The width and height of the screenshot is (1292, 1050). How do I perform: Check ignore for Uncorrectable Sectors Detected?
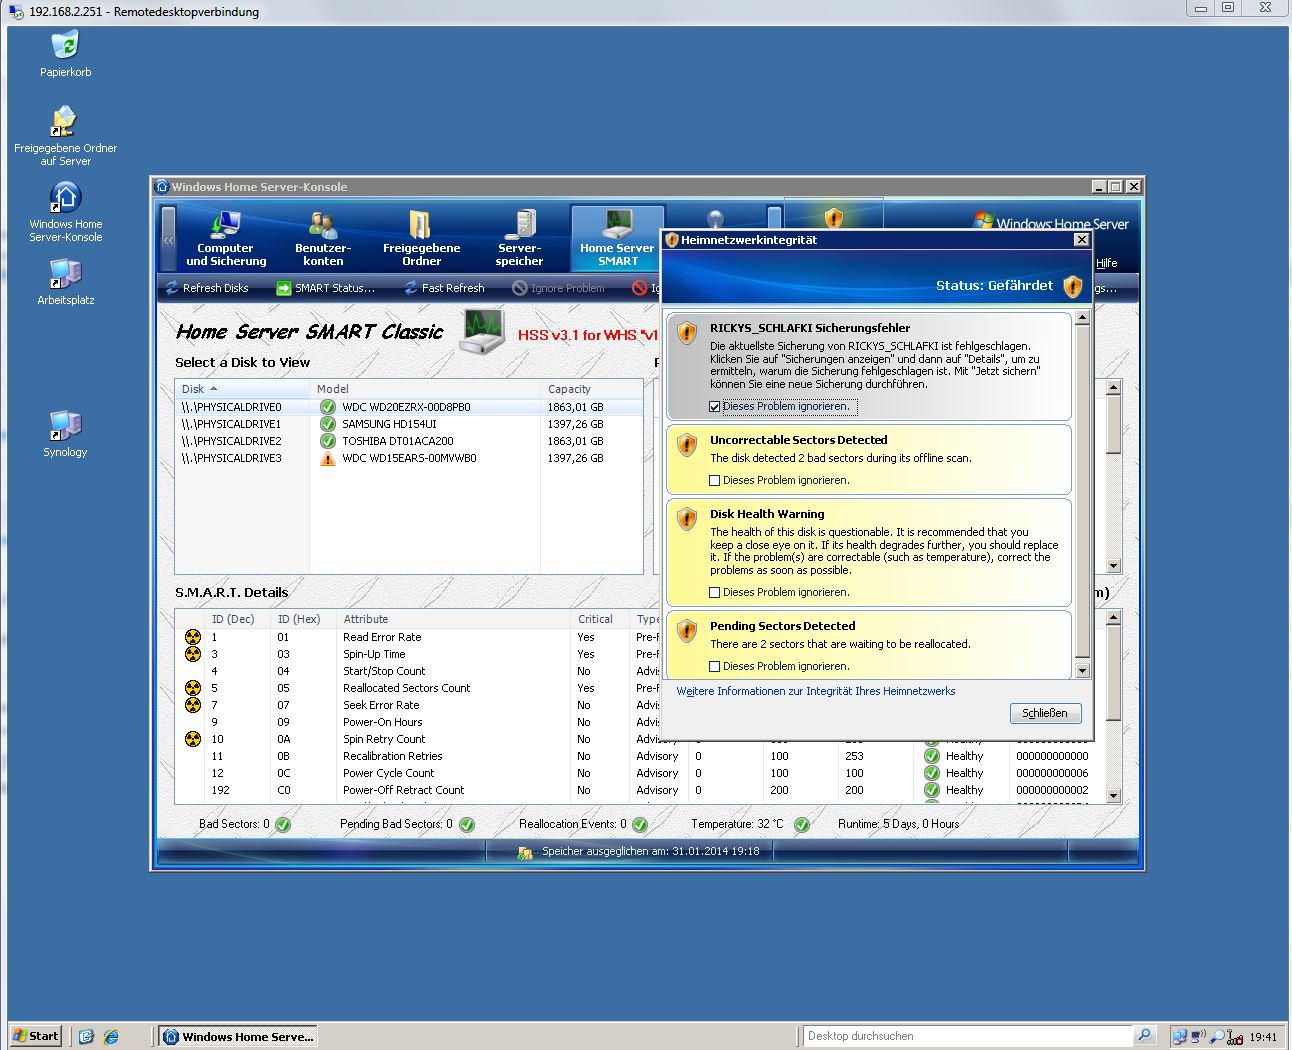tap(715, 481)
